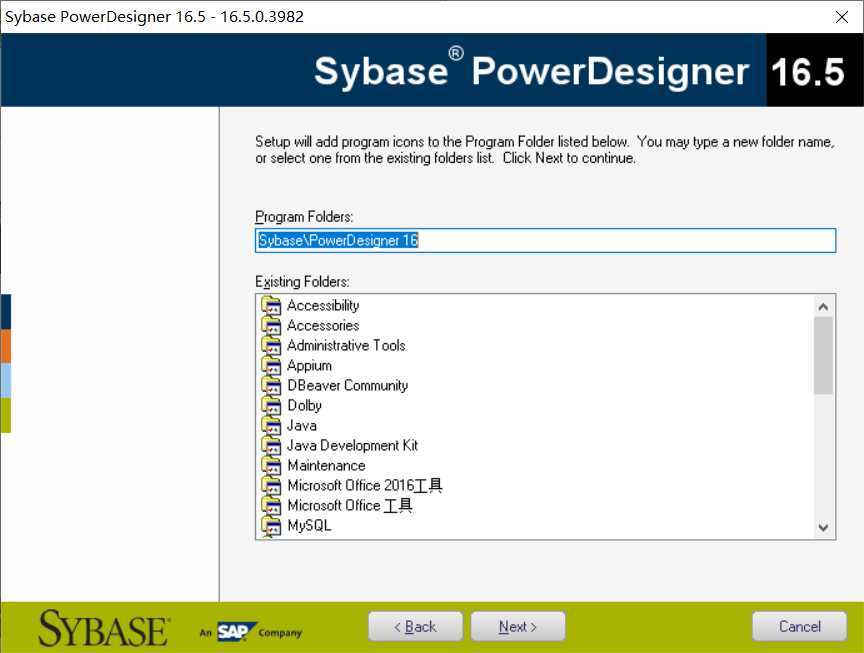The width and height of the screenshot is (864, 653).
Task: Click the Accessories folder icon
Action: coord(271,326)
